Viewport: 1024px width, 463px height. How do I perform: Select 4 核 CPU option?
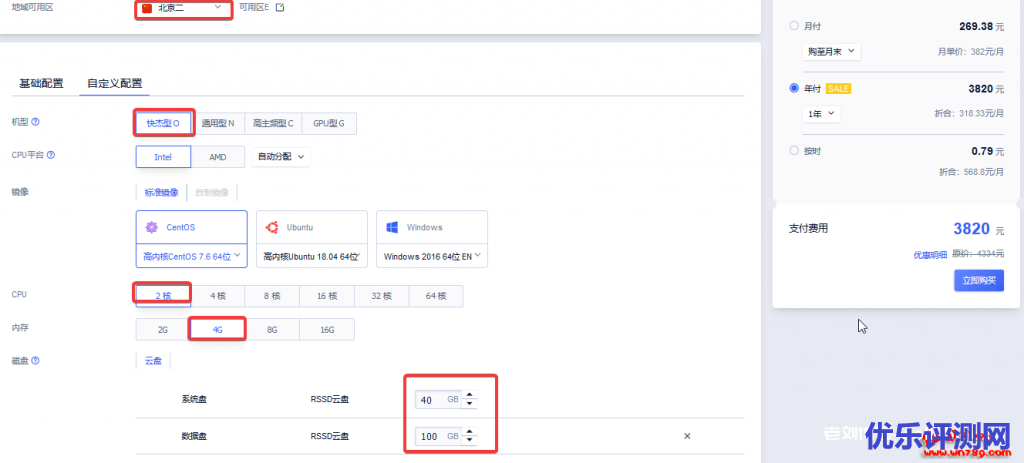[218, 296]
